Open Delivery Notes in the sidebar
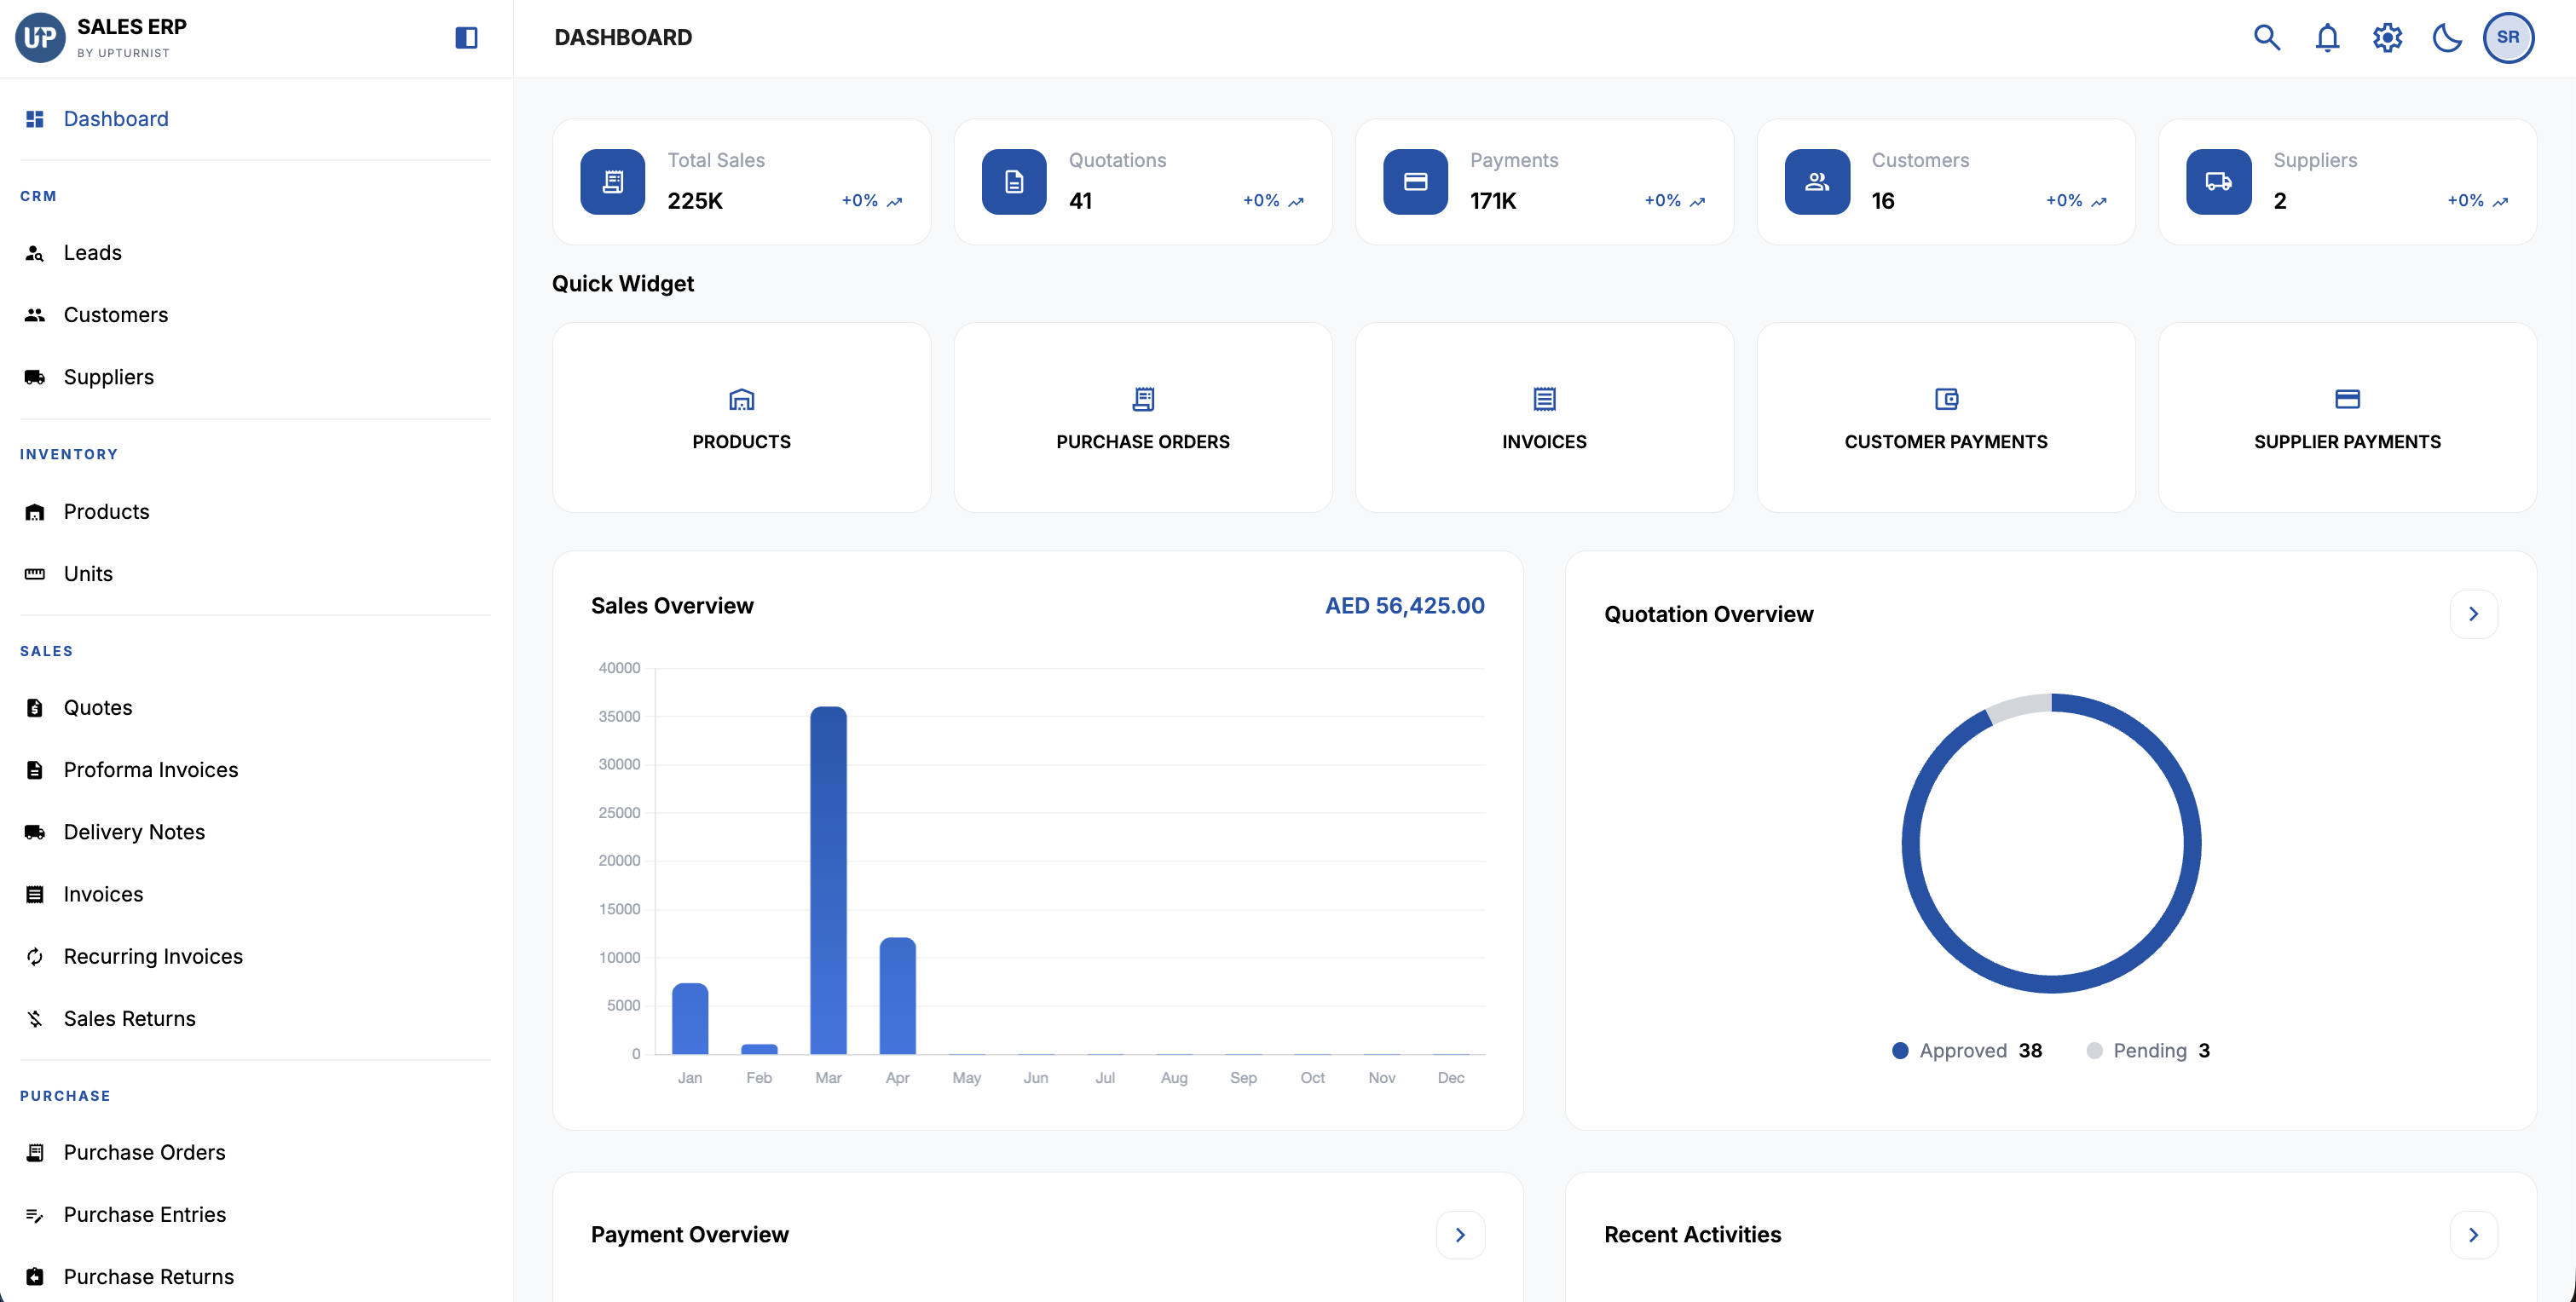 (255, 832)
